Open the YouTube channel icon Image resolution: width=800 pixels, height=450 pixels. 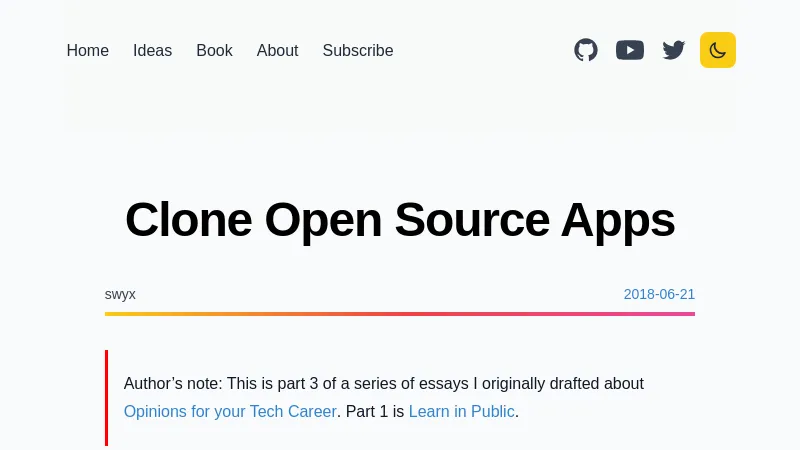point(630,50)
